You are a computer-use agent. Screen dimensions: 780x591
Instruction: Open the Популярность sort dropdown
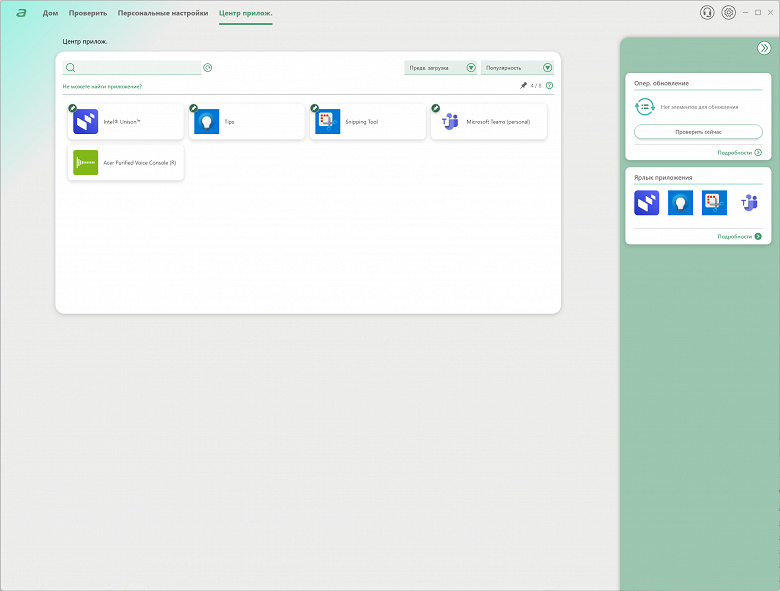click(517, 68)
